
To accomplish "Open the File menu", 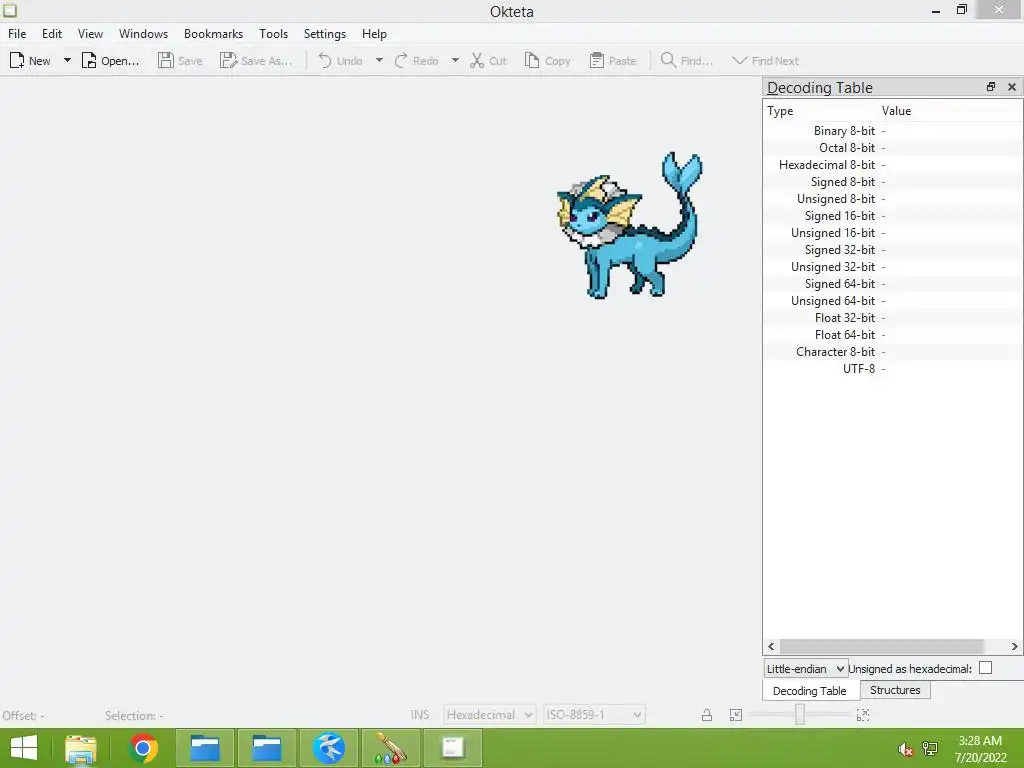I will (17, 34).
